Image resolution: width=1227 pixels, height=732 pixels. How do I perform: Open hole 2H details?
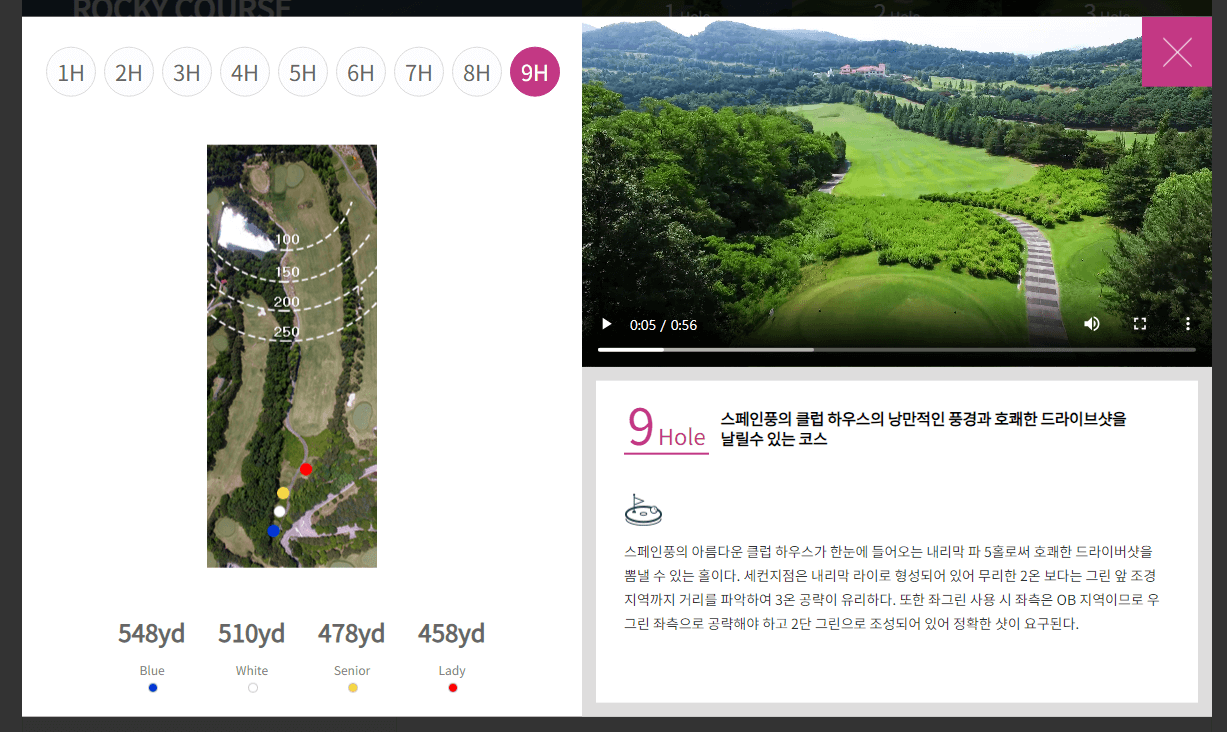pyautogui.click(x=129, y=71)
